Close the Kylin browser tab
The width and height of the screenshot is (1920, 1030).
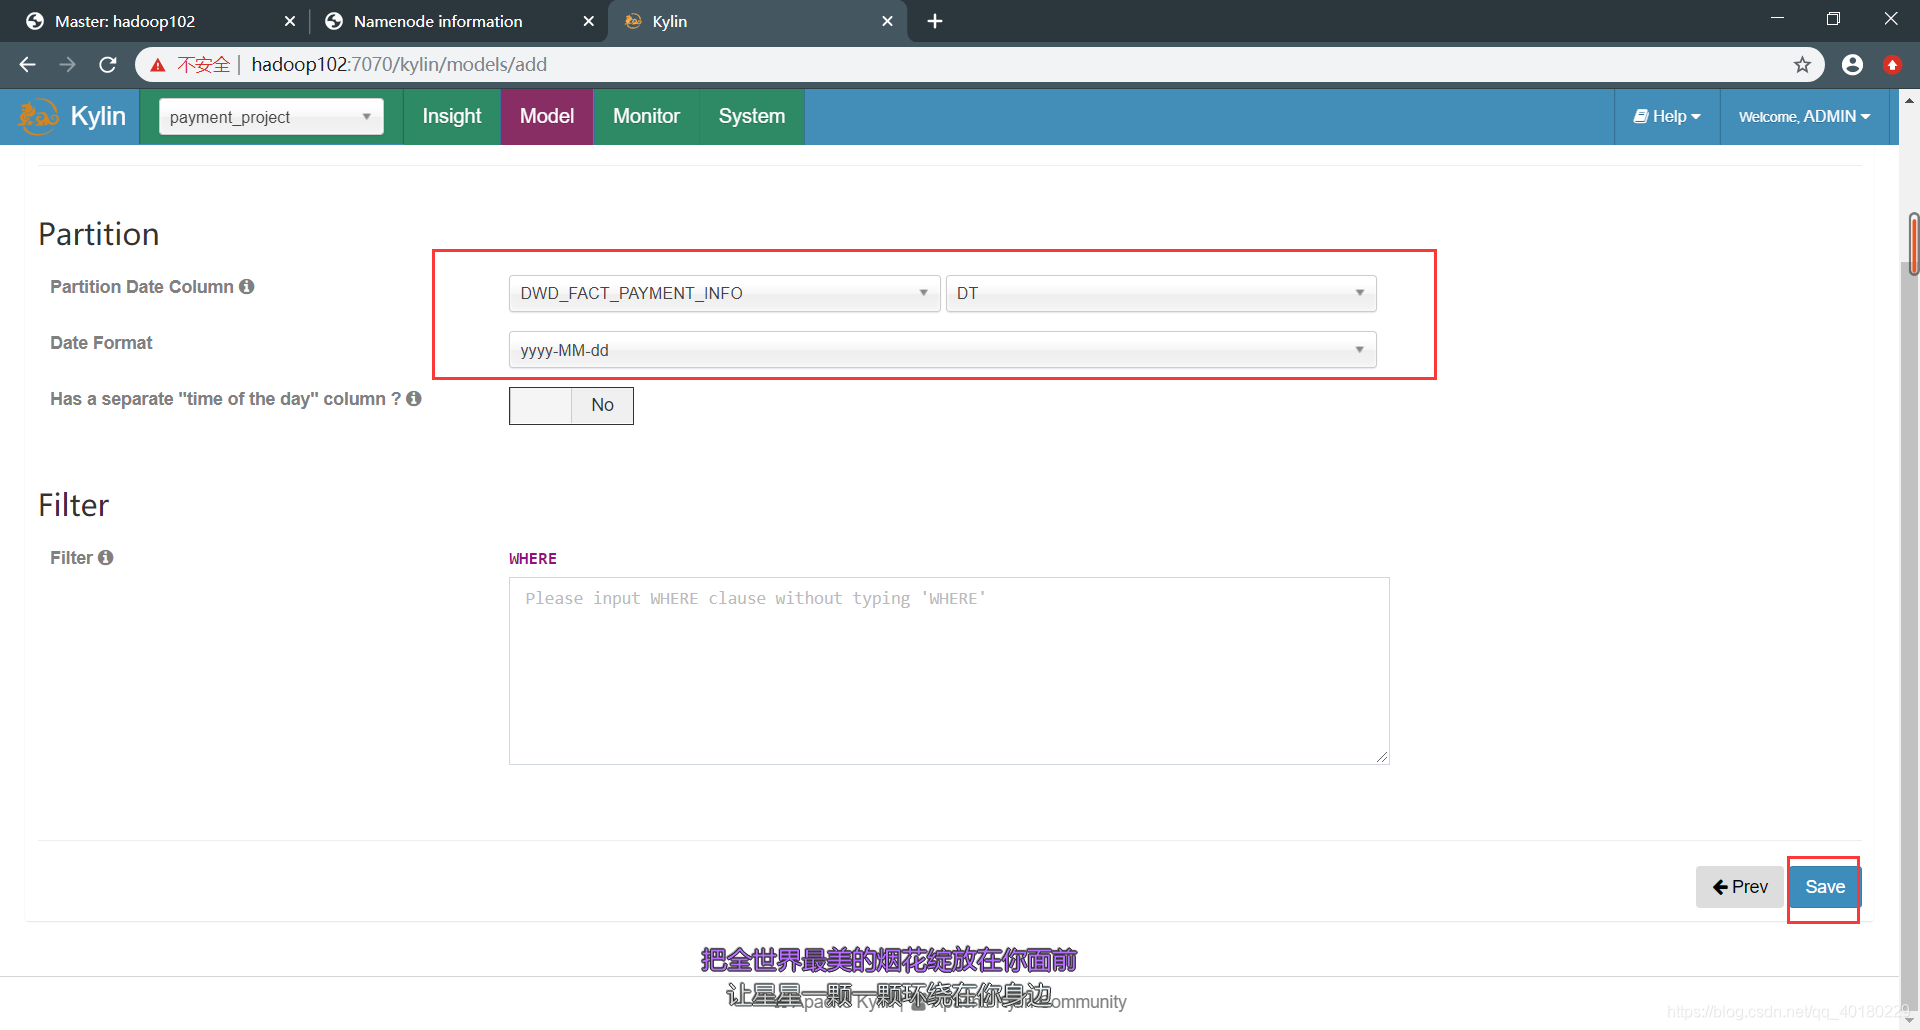(x=887, y=21)
